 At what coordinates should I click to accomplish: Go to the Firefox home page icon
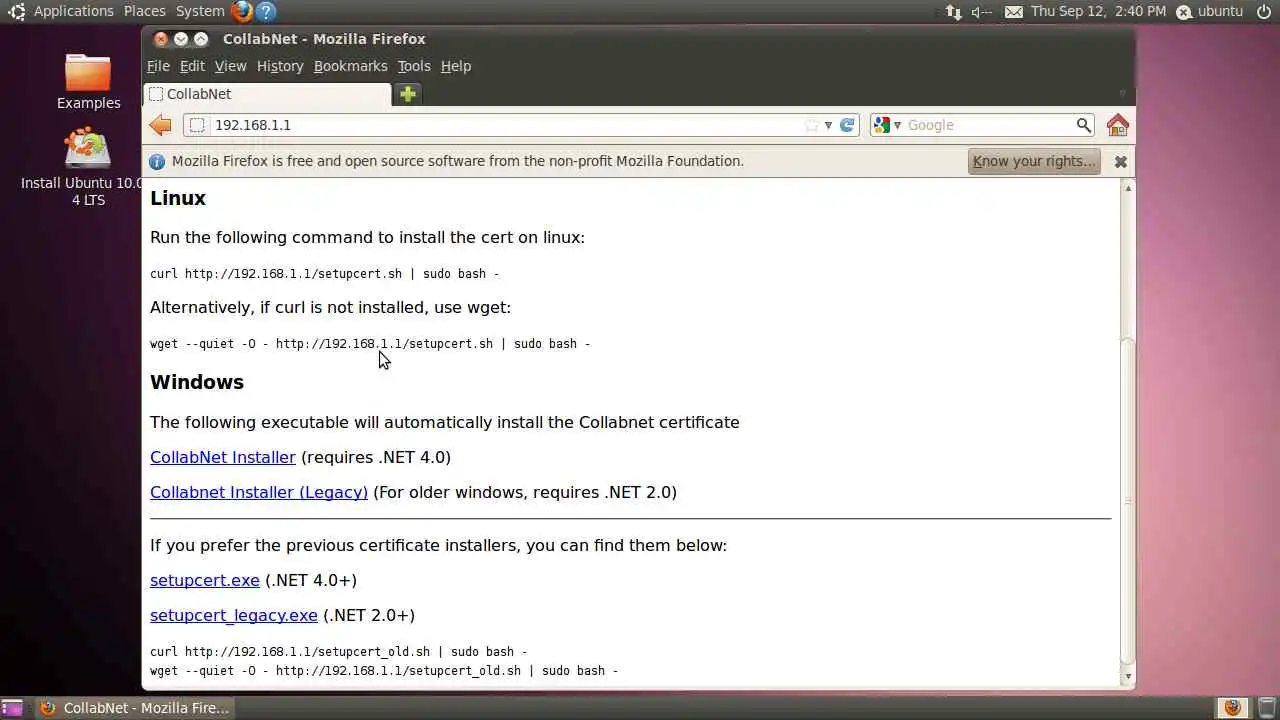click(x=1118, y=125)
